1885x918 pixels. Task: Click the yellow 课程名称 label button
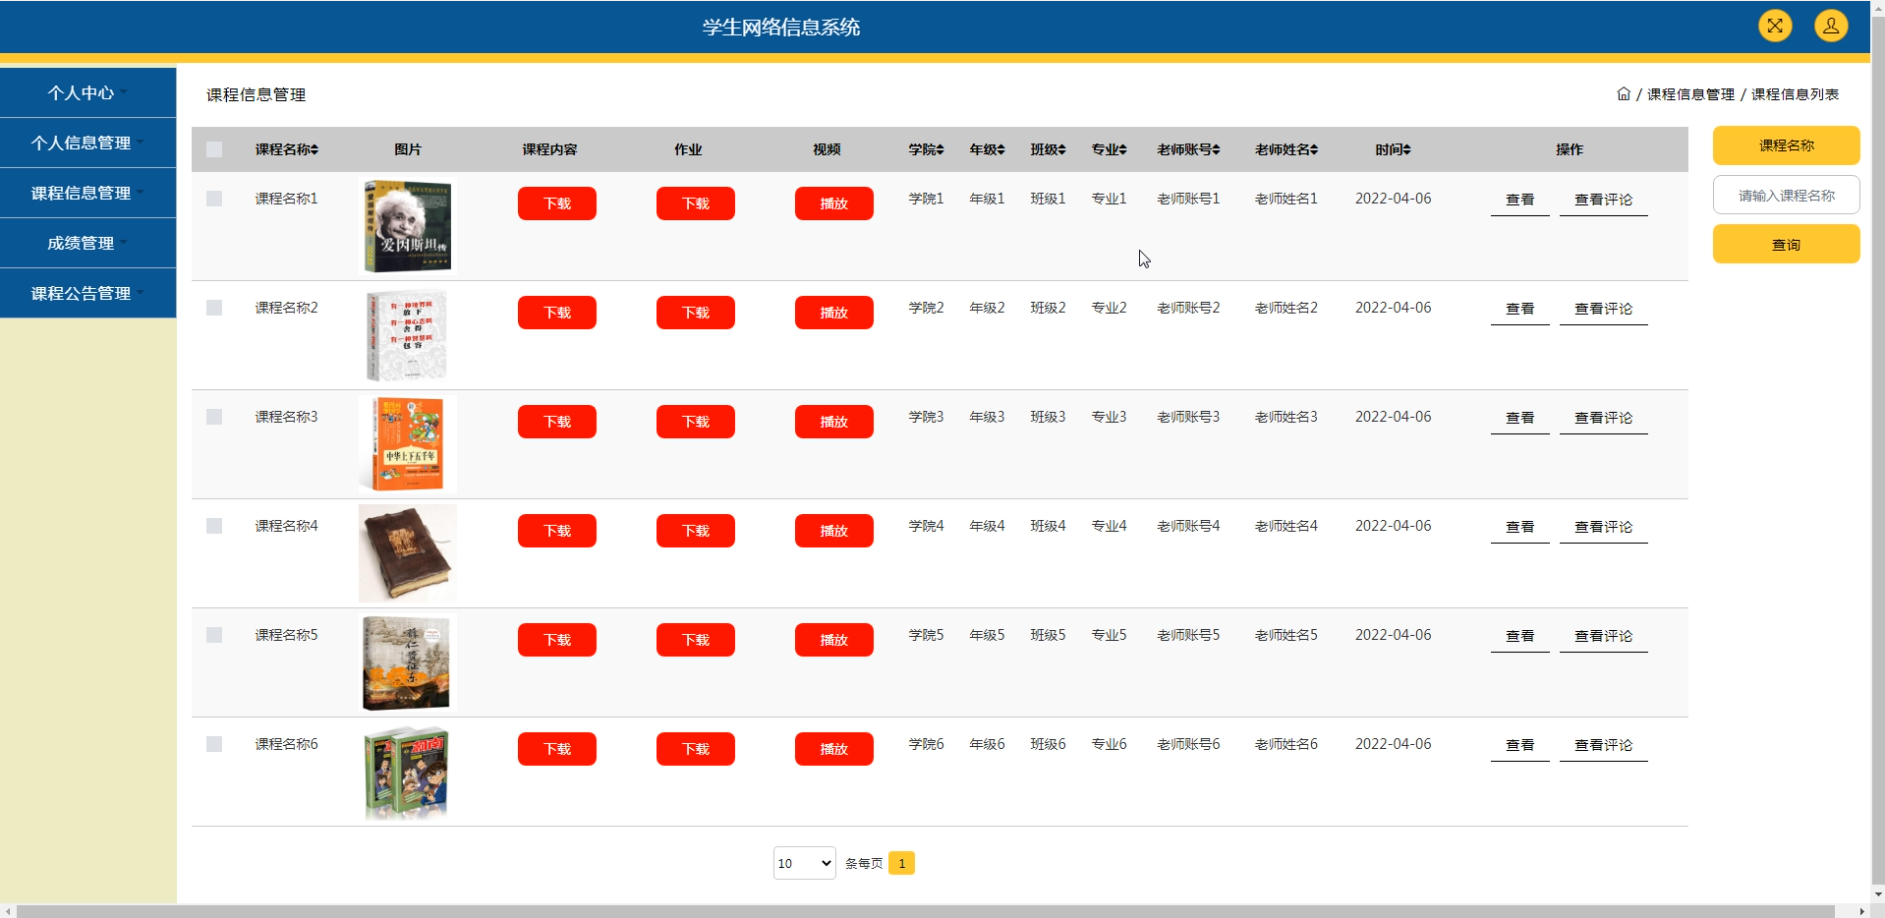coord(1786,145)
